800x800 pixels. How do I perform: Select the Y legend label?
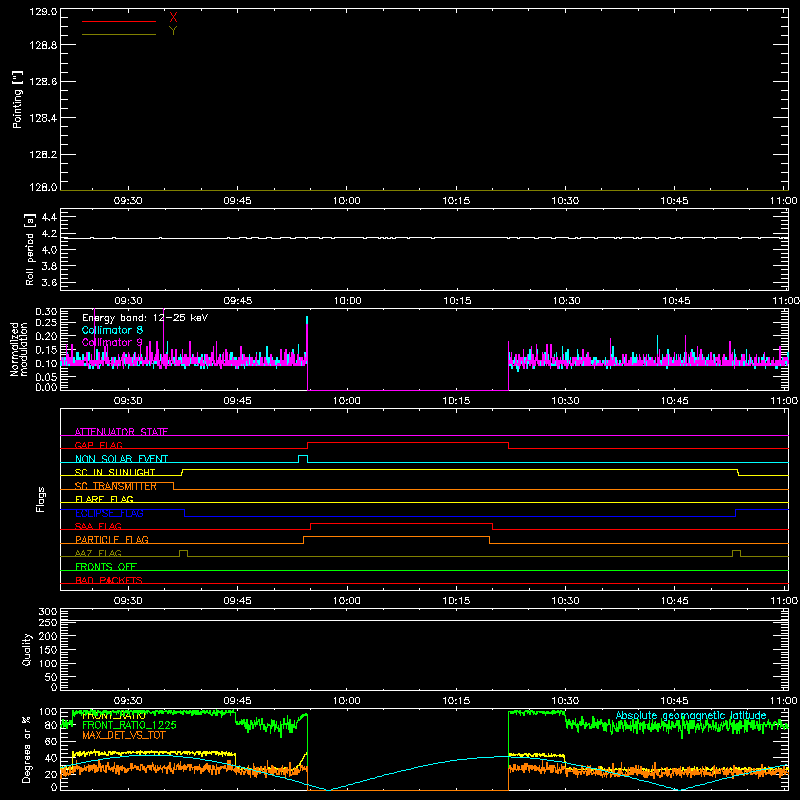[x=173, y=31]
